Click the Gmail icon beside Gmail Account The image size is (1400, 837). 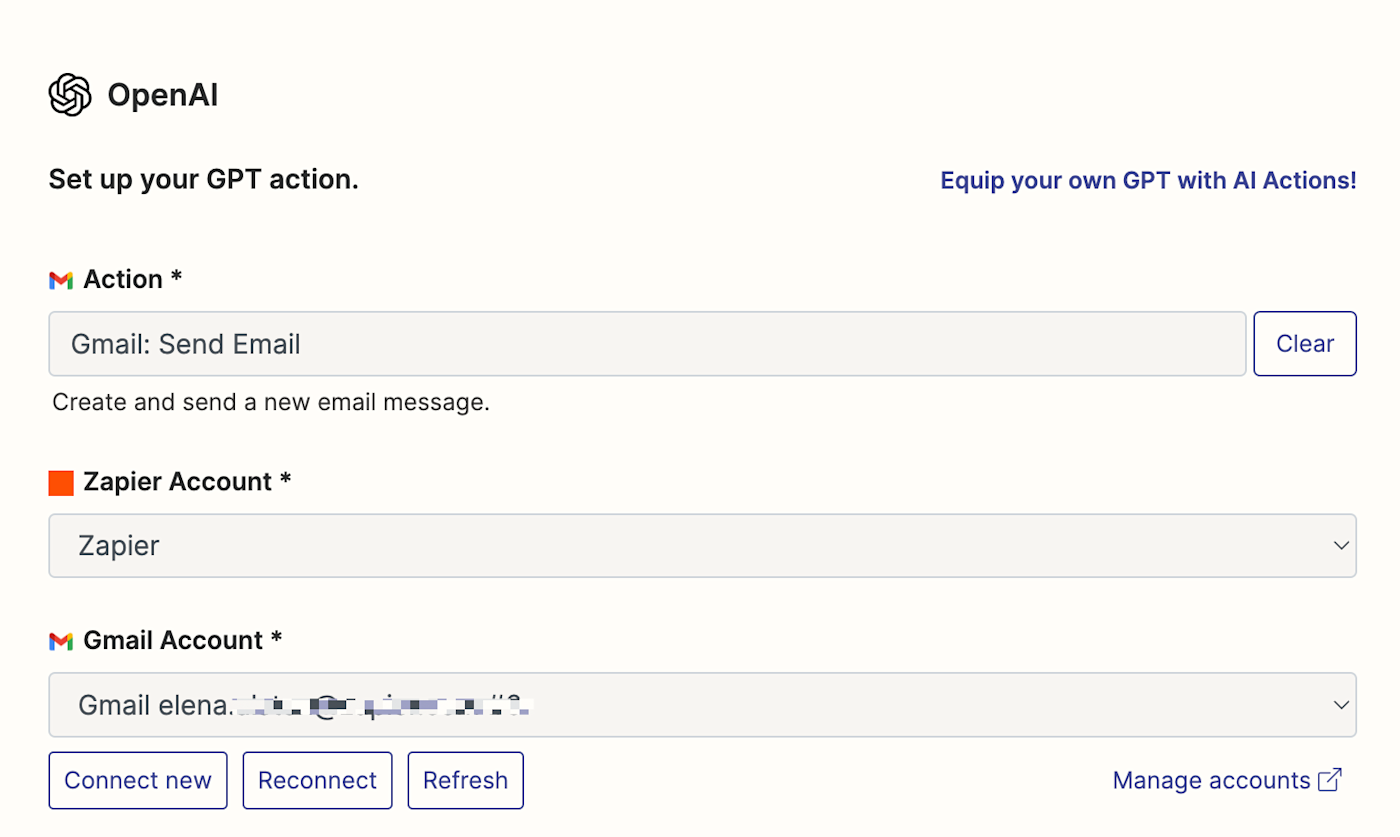coord(61,641)
